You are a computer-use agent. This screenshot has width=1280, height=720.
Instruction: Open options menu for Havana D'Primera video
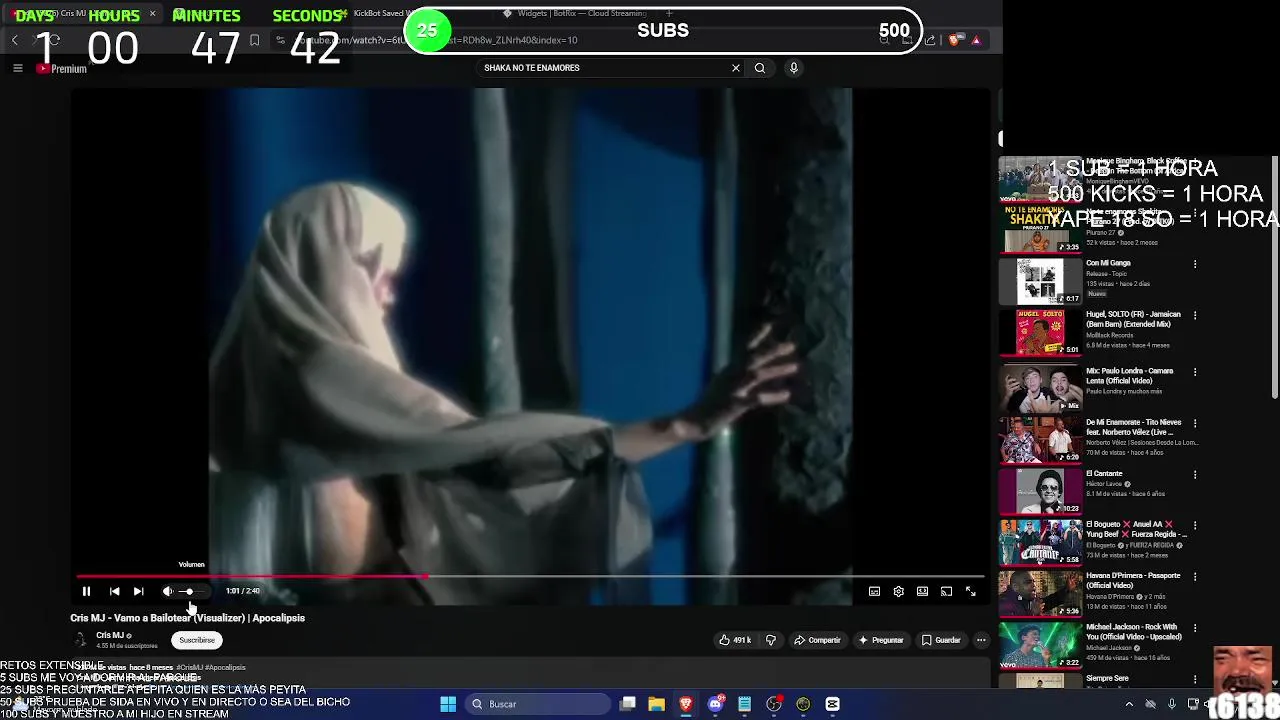(1195, 577)
